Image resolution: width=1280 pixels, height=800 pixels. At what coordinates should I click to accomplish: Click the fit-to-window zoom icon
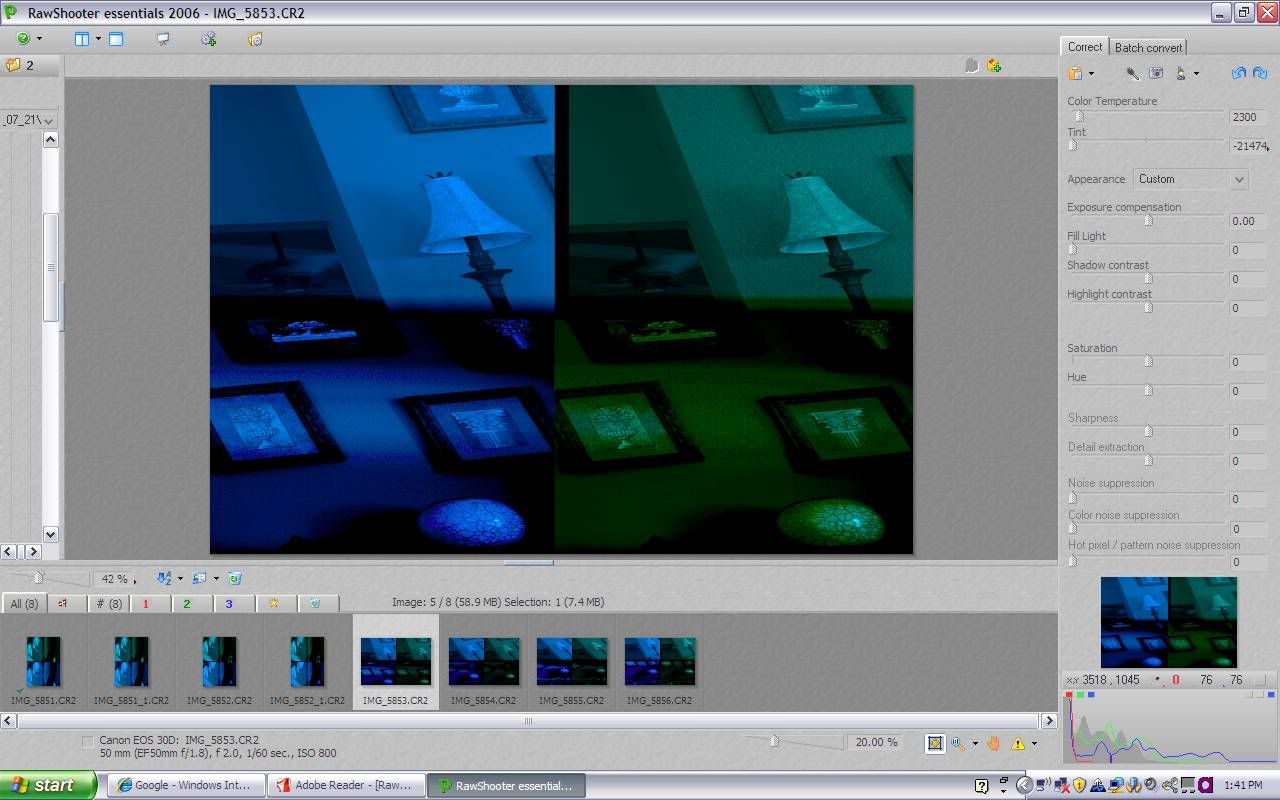935,743
